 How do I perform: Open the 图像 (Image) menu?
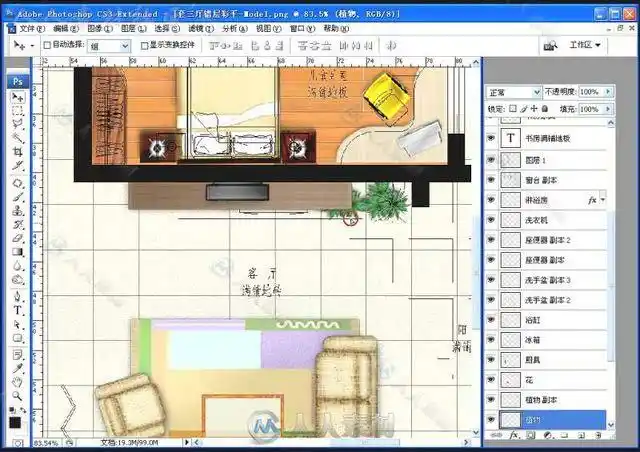coord(100,29)
